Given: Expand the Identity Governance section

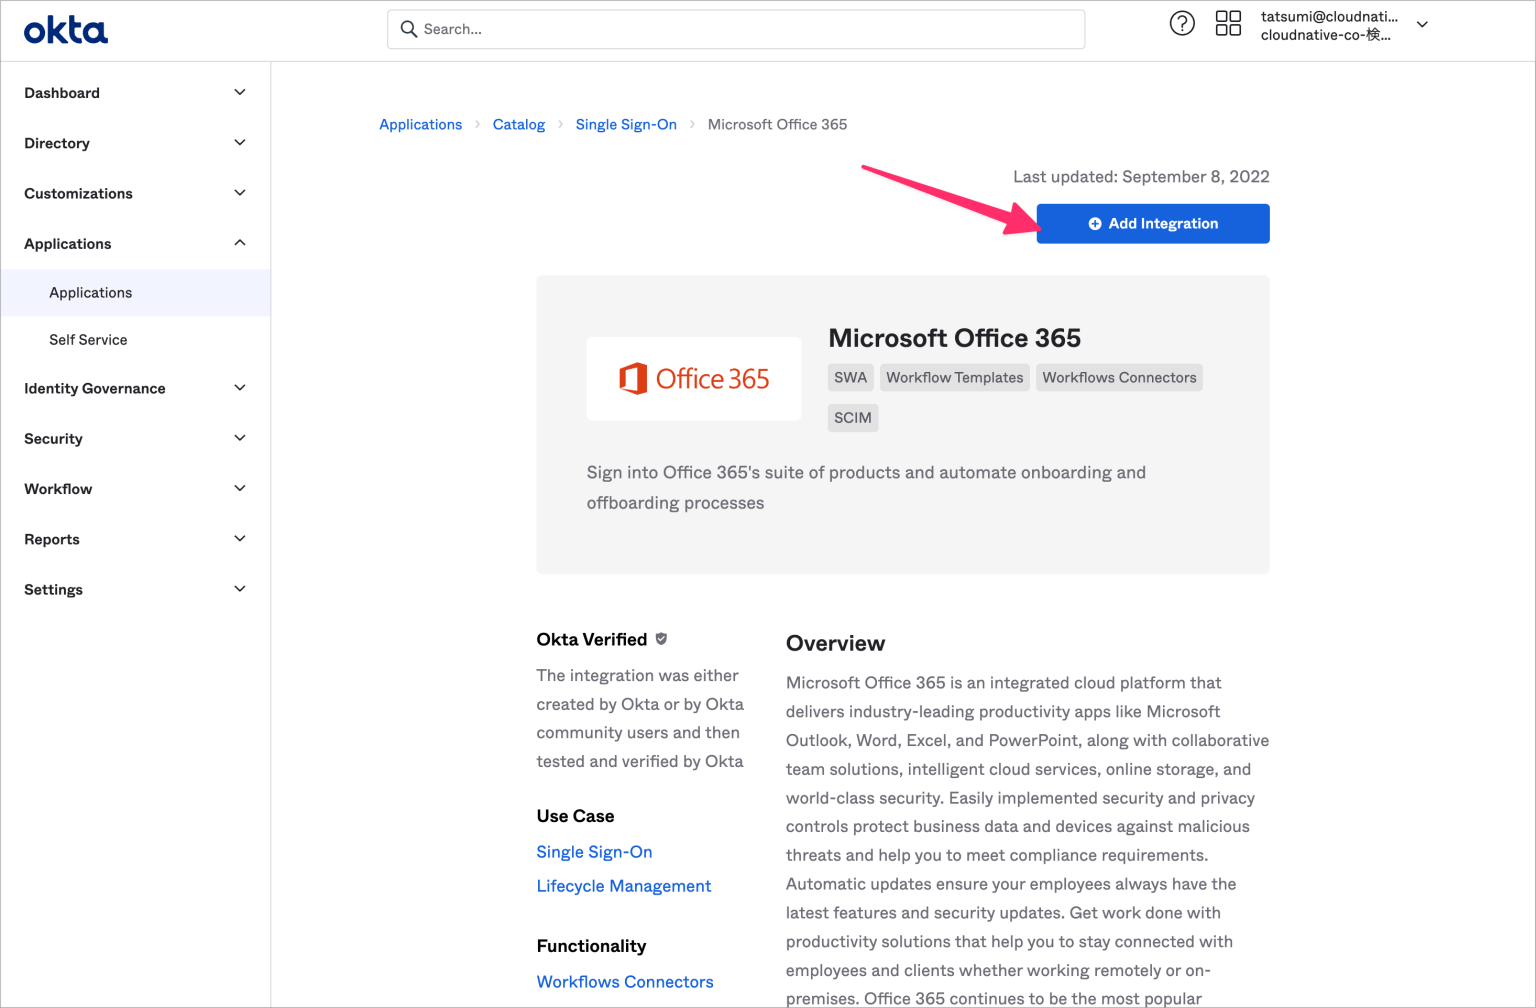Looking at the screenshot, I should (x=239, y=388).
